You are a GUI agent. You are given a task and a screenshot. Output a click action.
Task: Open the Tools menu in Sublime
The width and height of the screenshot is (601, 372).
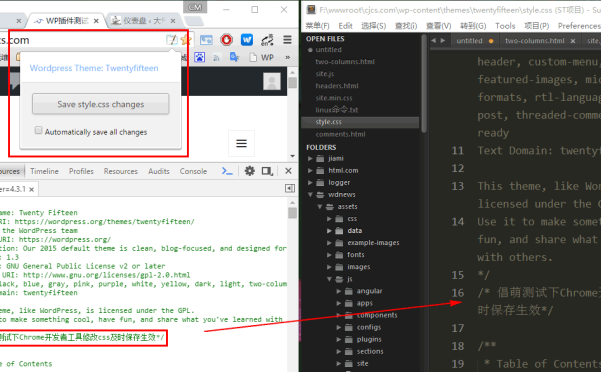pyautogui.click(x=505, y=26)
